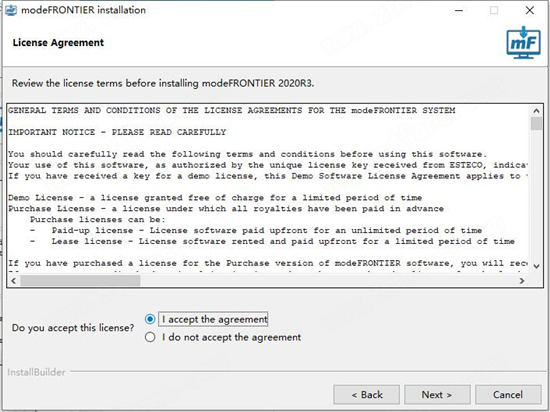Click the modeFRONTIER mF logo icon
The width and height of the screenshot is (550, 412).
523,42
